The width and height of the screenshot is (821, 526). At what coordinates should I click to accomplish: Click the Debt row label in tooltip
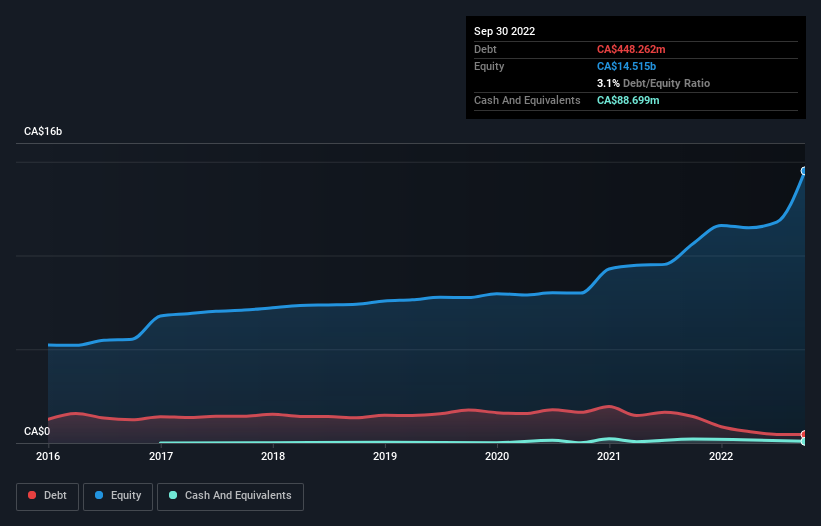click(485, 49)
